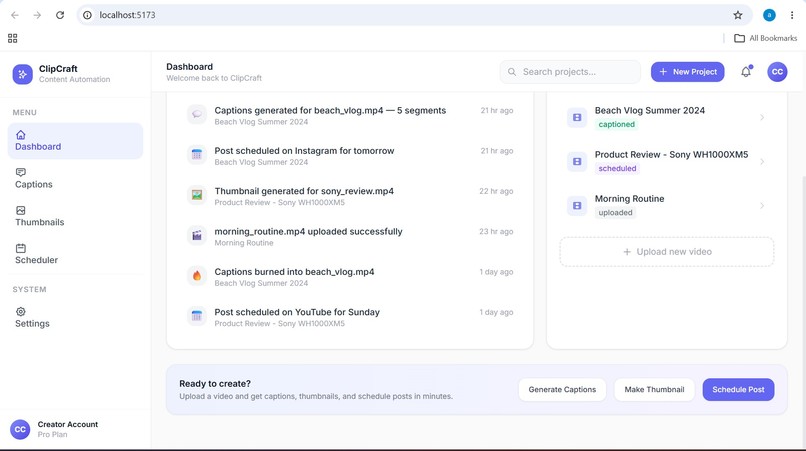Click the Thumbnails sidebar icon
This screenshot has width=806, height=451.
[21, 210]
